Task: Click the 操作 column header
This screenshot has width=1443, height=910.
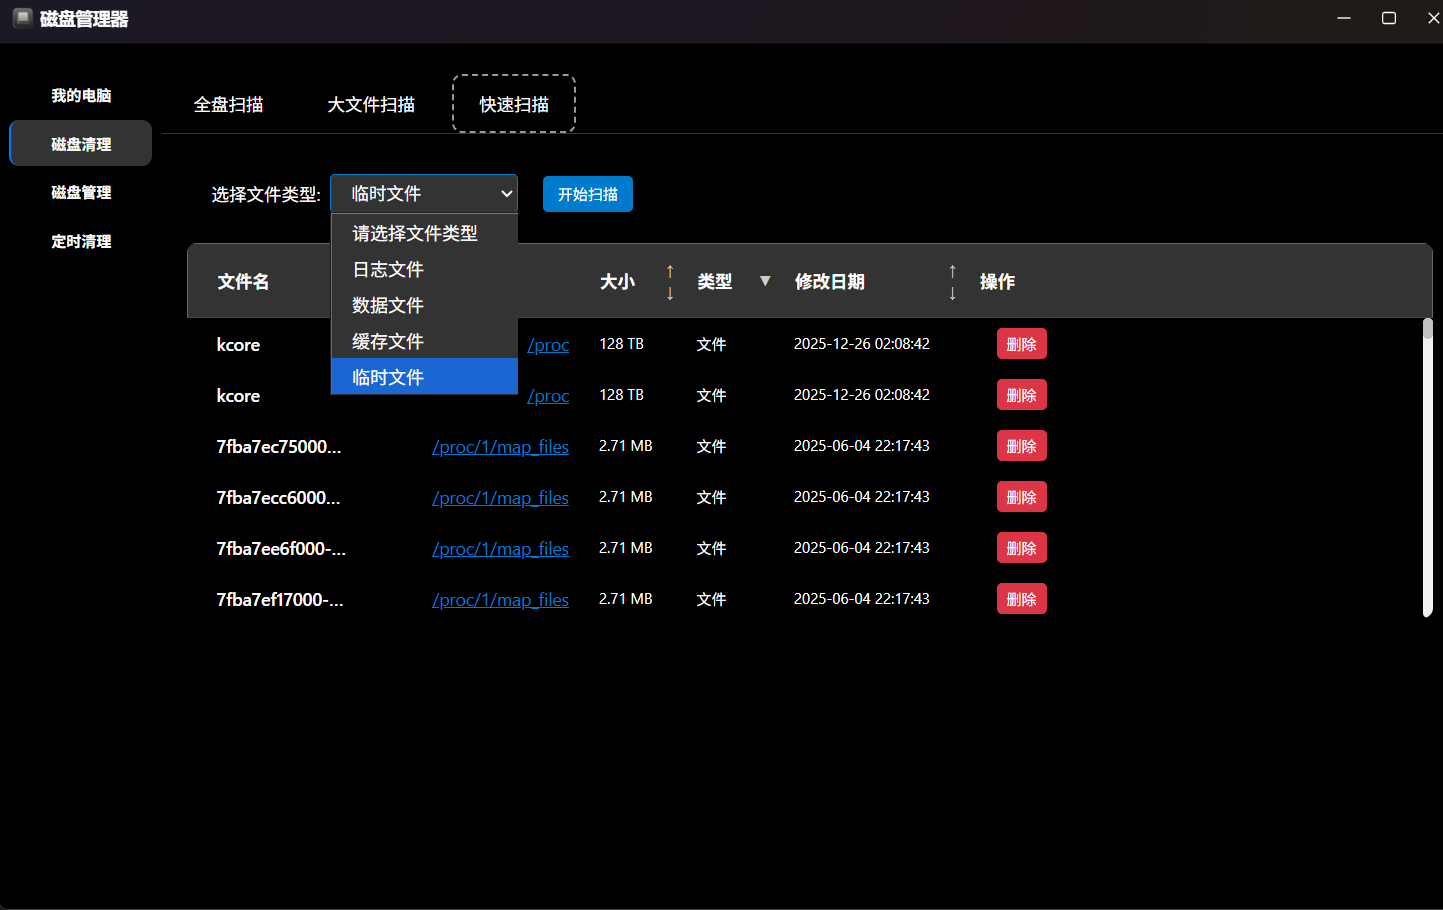Action: [x=997, y=282]
